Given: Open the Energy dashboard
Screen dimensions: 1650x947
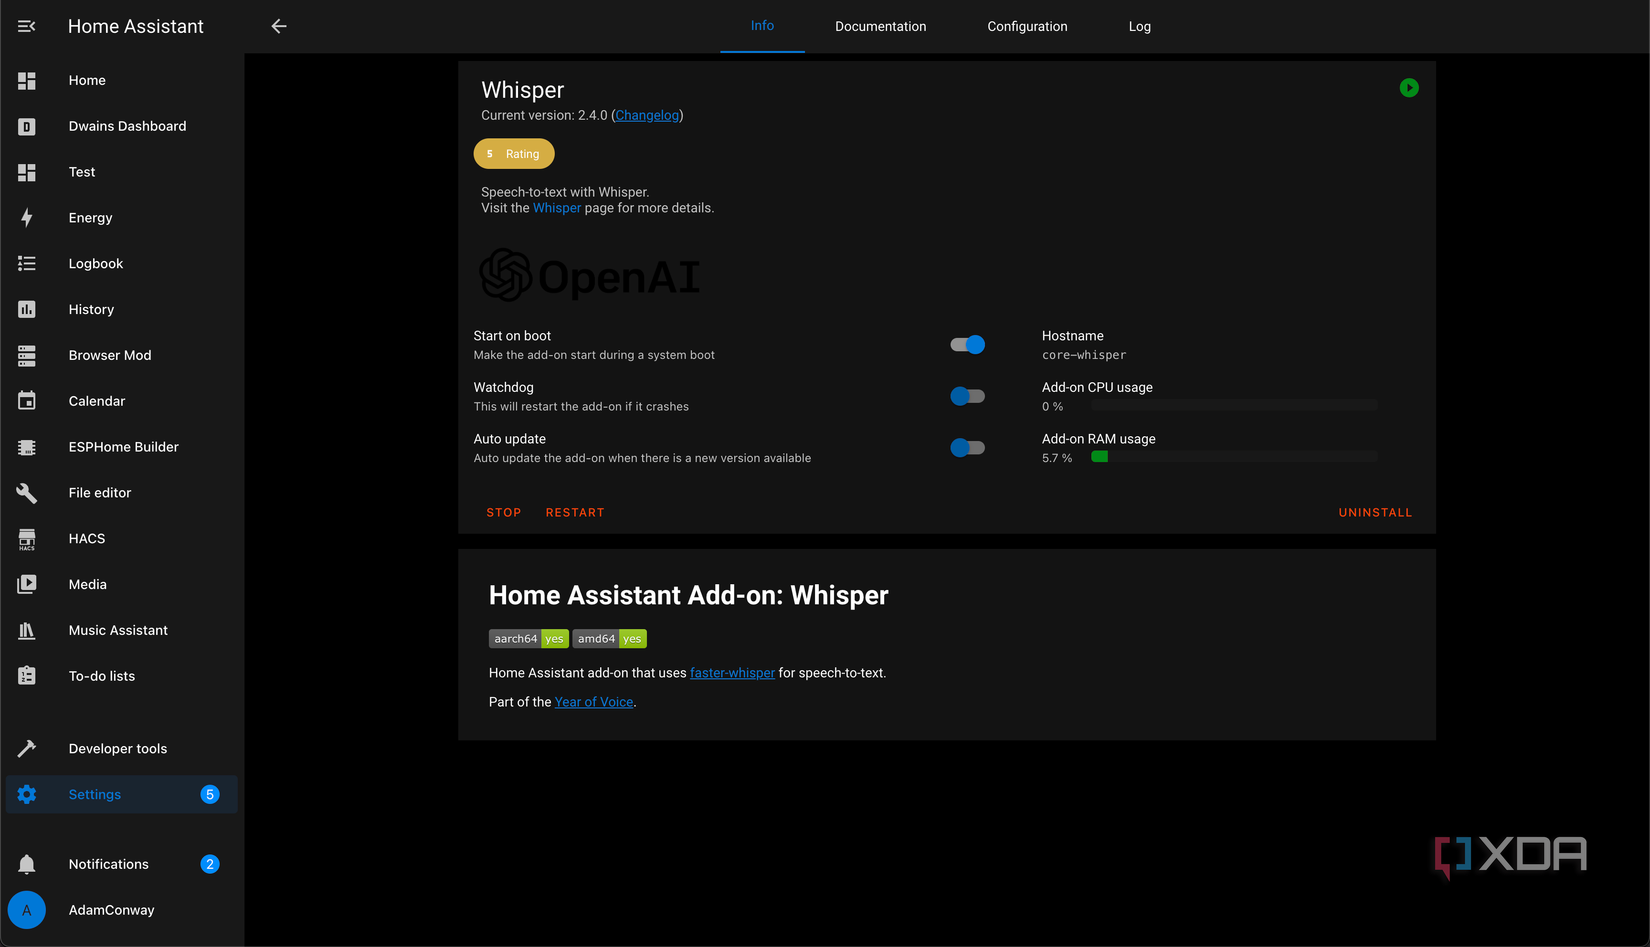Looking at the screenshot, I should 90,217.
